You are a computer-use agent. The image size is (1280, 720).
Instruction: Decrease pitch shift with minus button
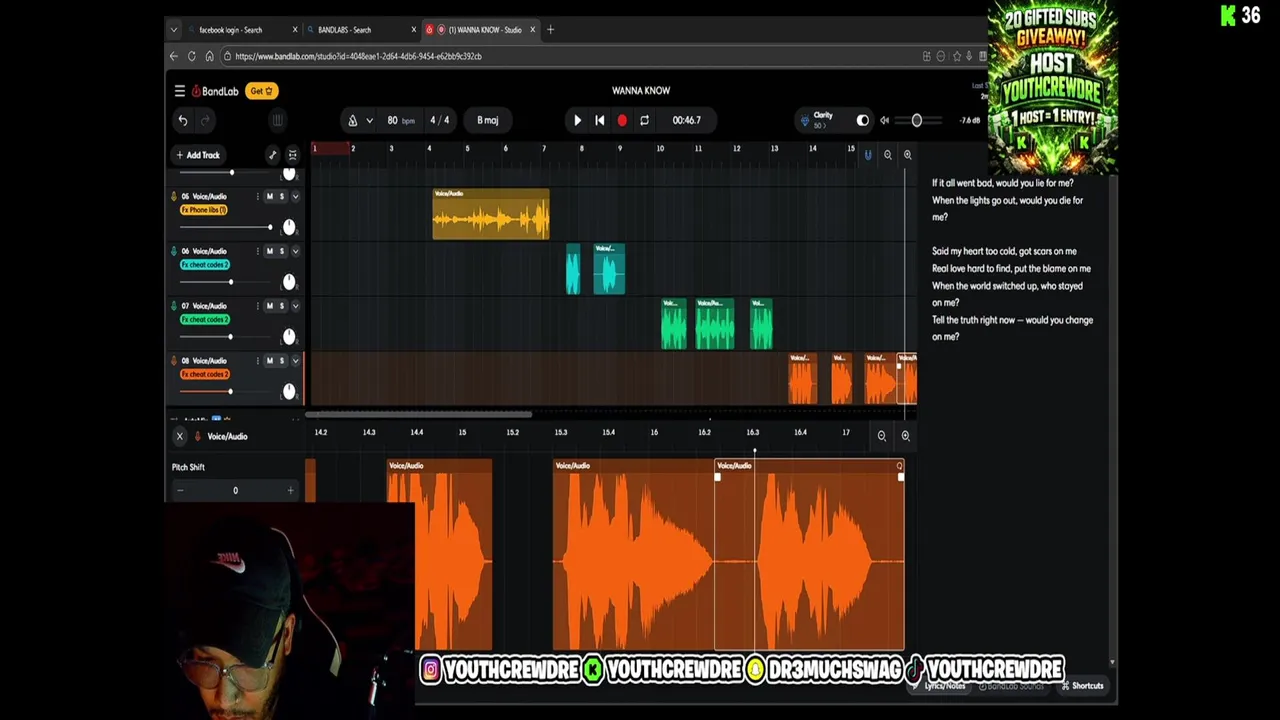click(x=180, y=490)
